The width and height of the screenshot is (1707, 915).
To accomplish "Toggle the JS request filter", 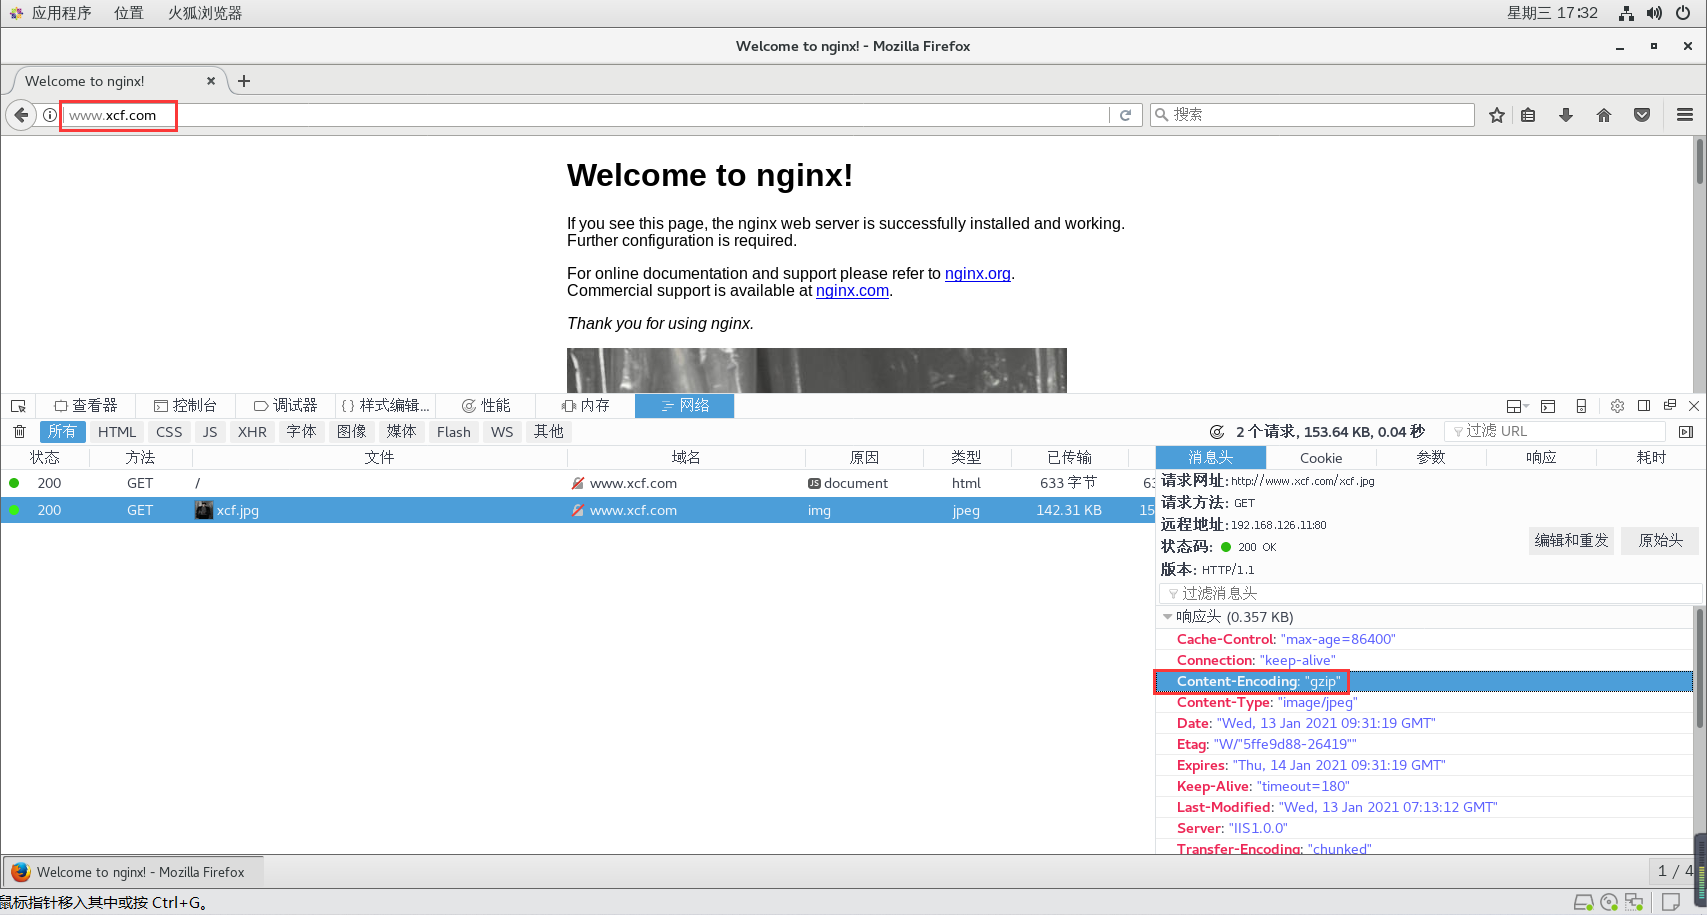I will coord(210,432).
